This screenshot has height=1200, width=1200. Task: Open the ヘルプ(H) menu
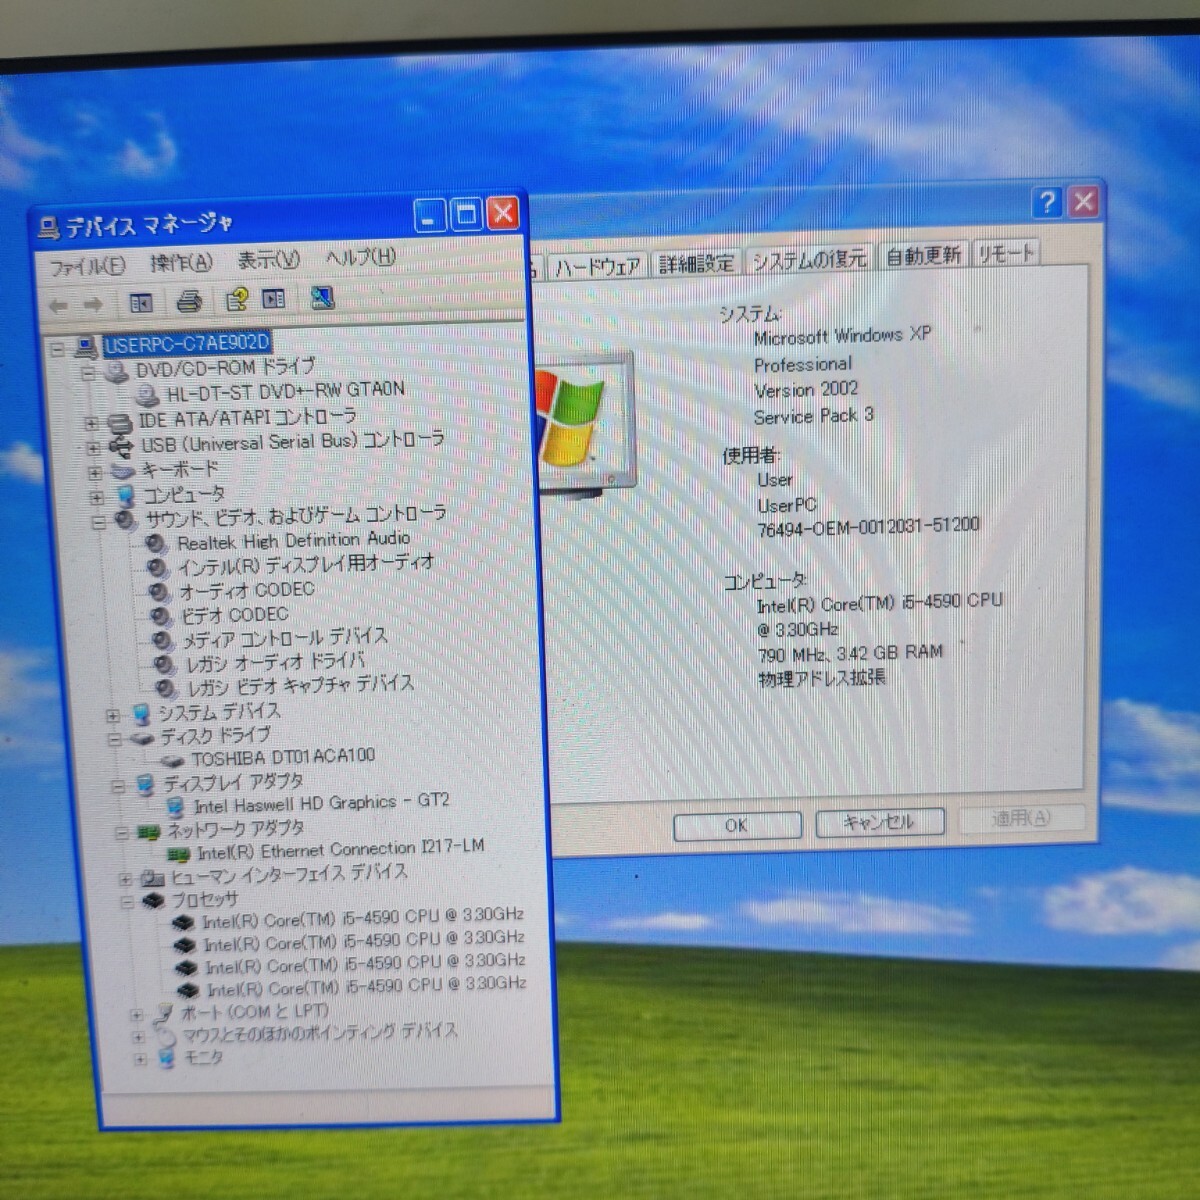pyautogui.click(x=360, y=257)
